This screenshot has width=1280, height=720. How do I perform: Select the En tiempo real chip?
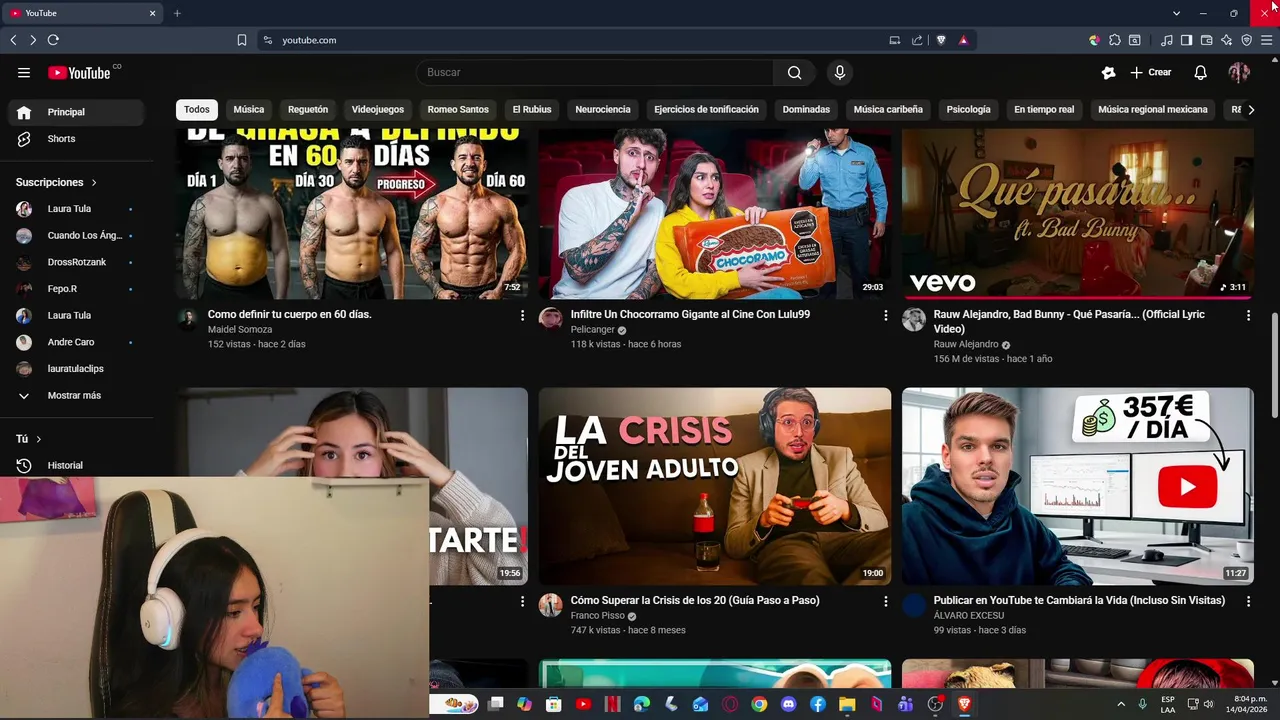tap(1044, 109)
